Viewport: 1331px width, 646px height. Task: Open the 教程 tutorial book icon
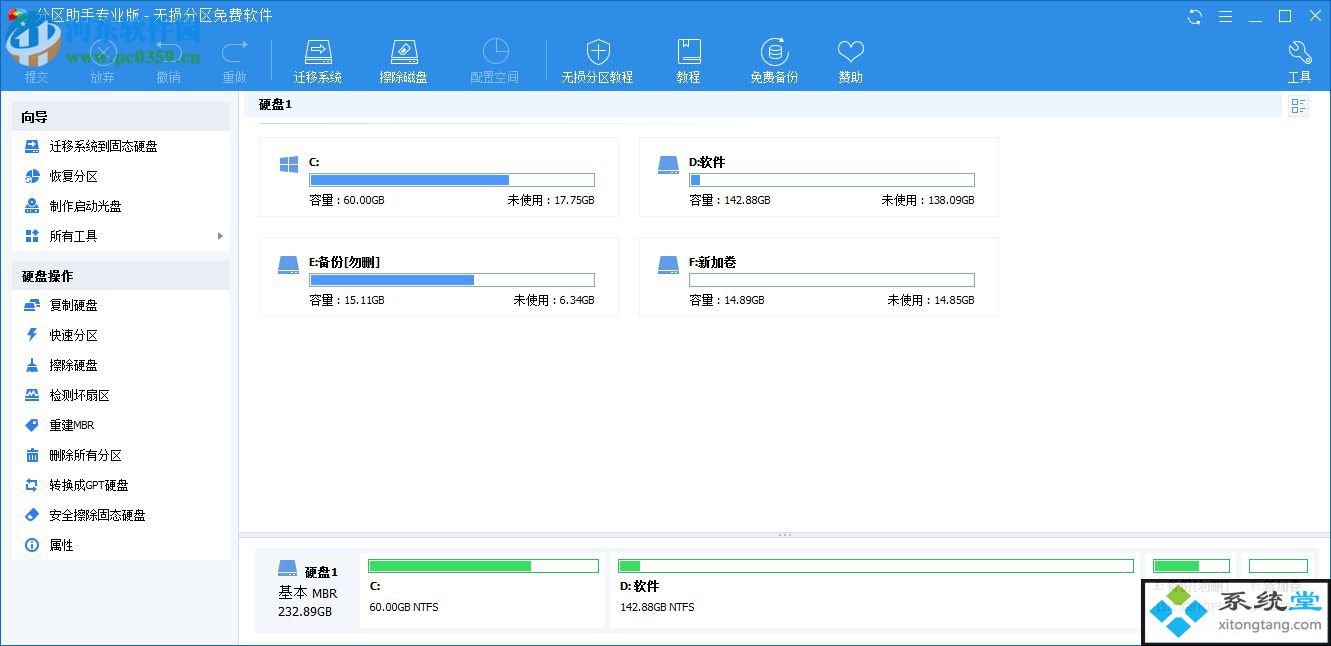click(x=688, y=52)
